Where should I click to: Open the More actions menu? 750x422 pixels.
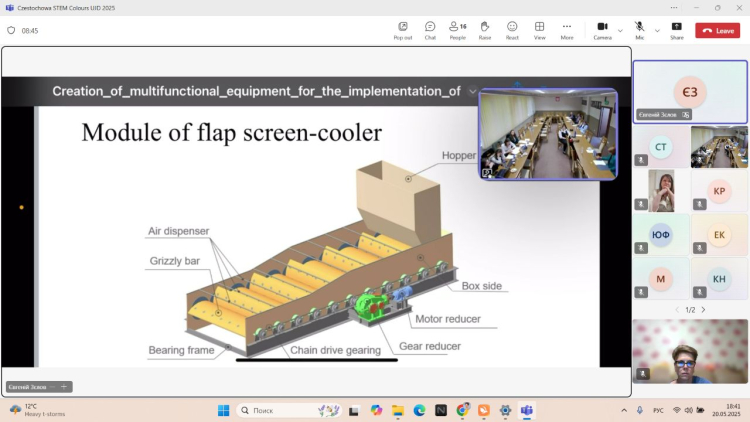[567, 30]
